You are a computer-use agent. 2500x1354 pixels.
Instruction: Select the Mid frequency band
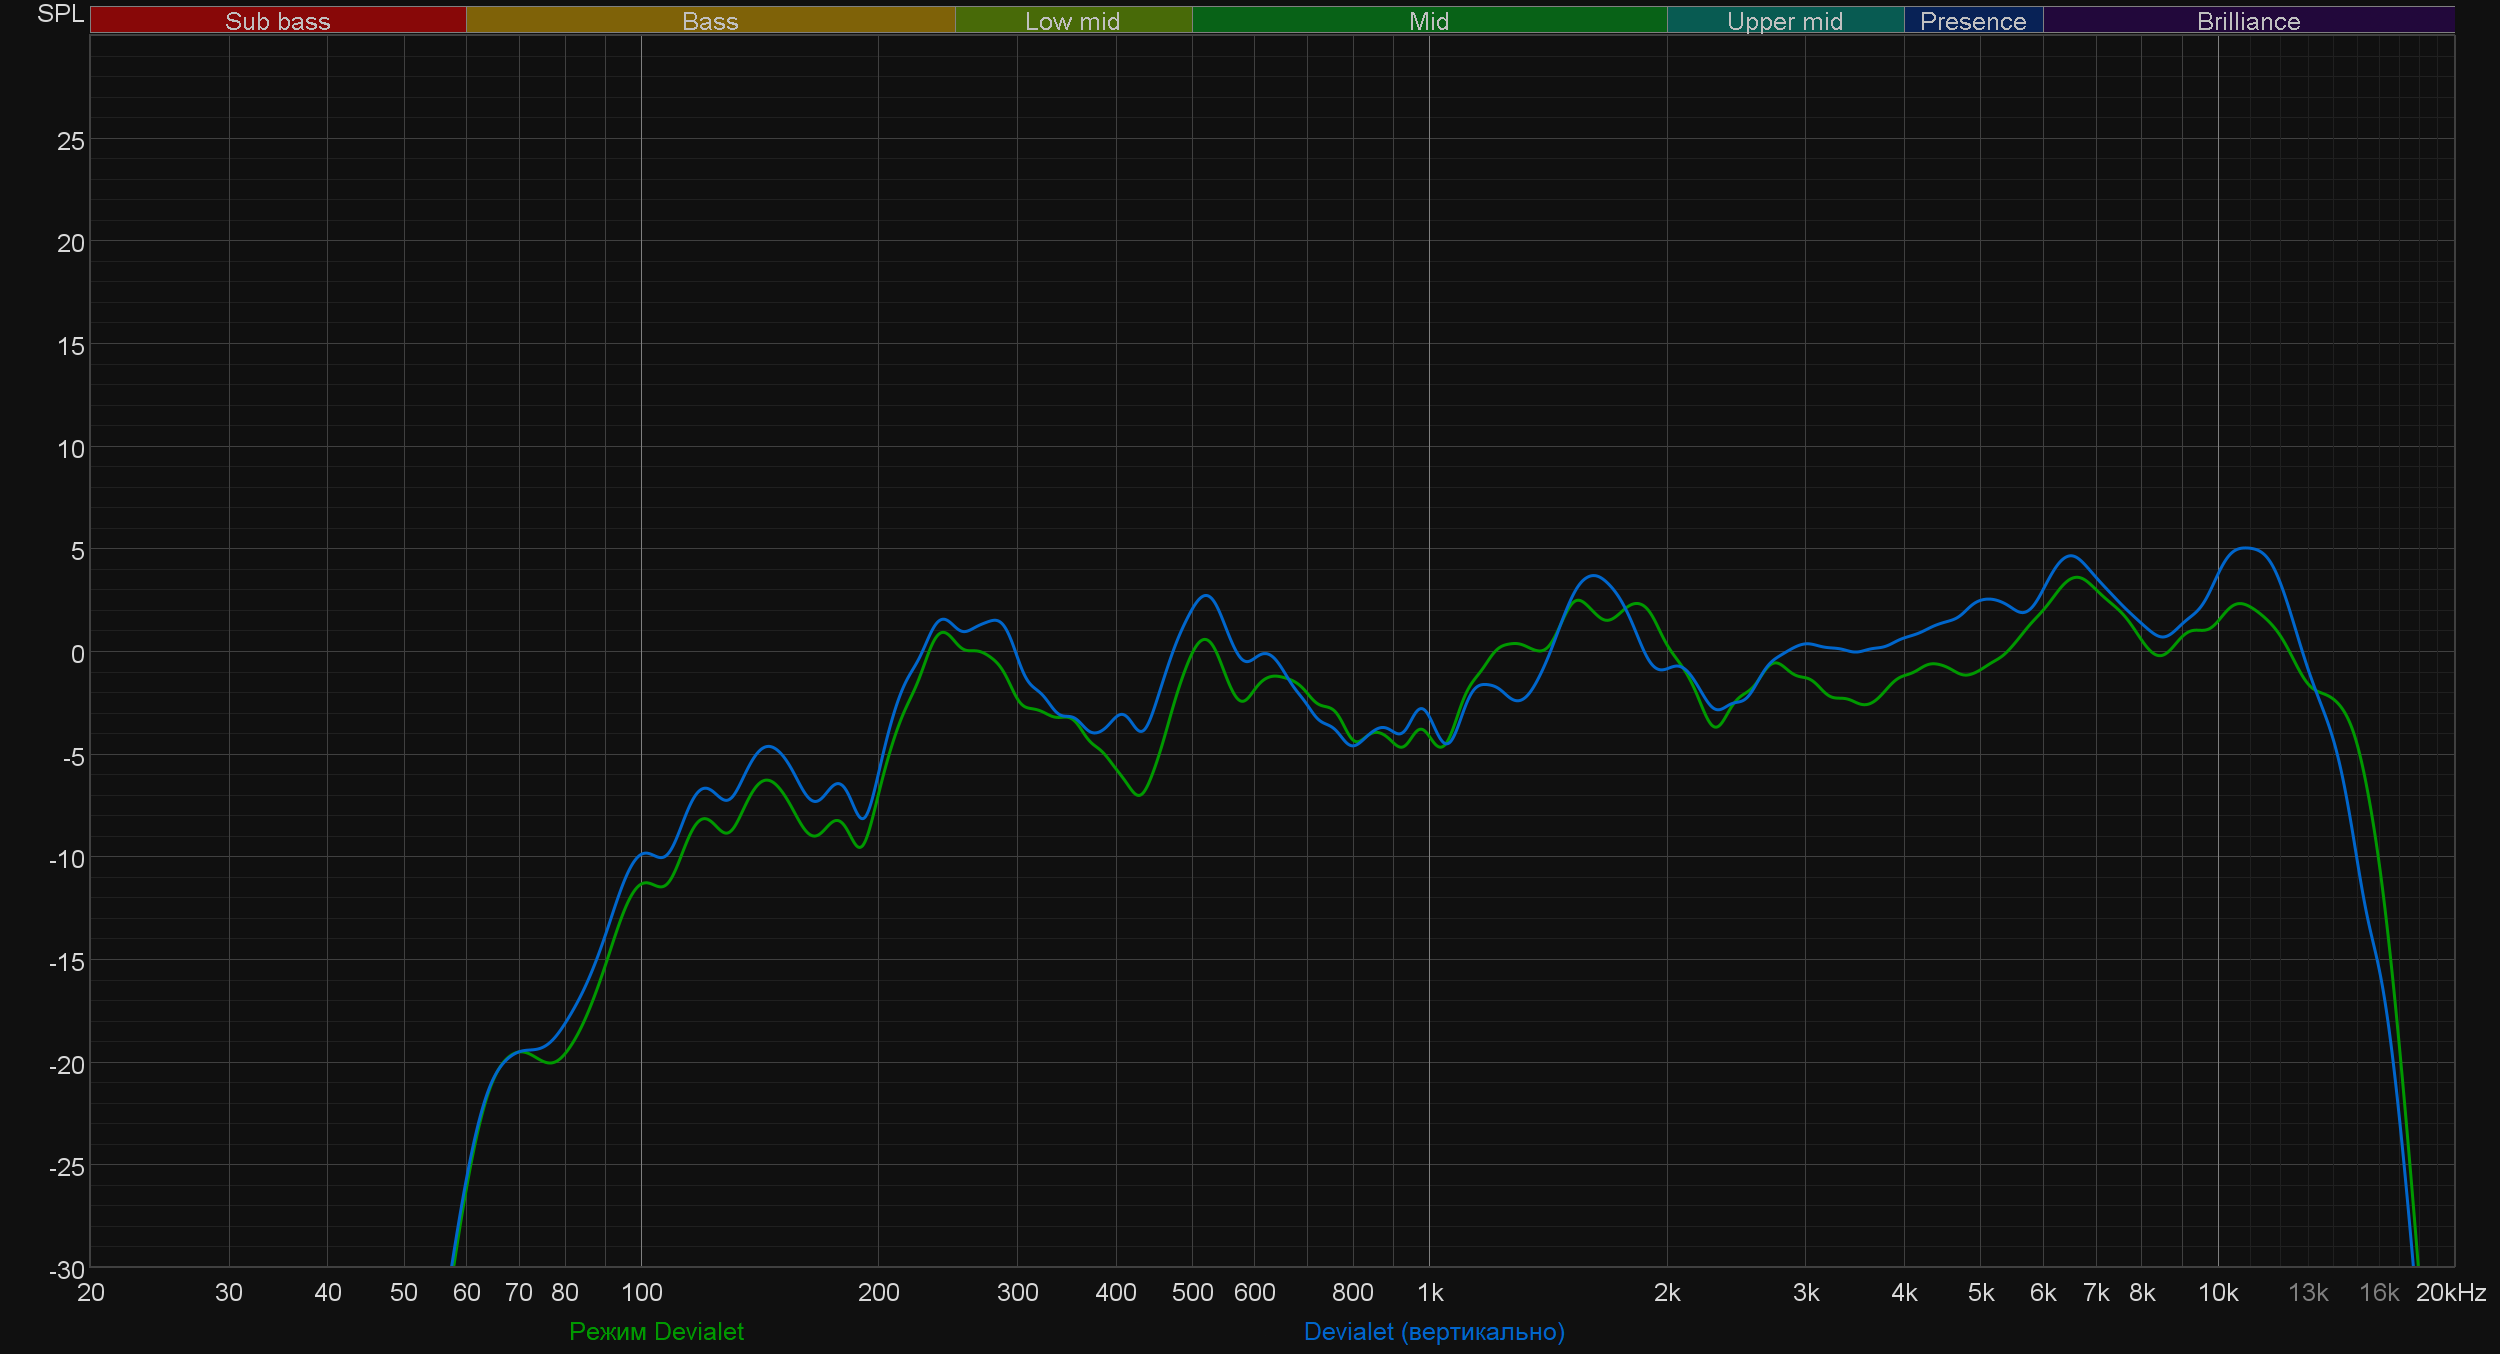pyautogui.click(x=1428, y=21)
